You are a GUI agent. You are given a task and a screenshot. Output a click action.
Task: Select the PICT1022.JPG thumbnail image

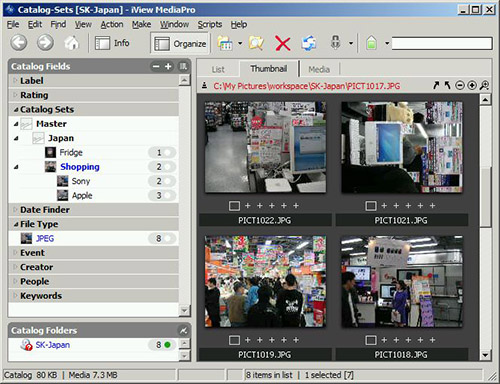point(265,147)
